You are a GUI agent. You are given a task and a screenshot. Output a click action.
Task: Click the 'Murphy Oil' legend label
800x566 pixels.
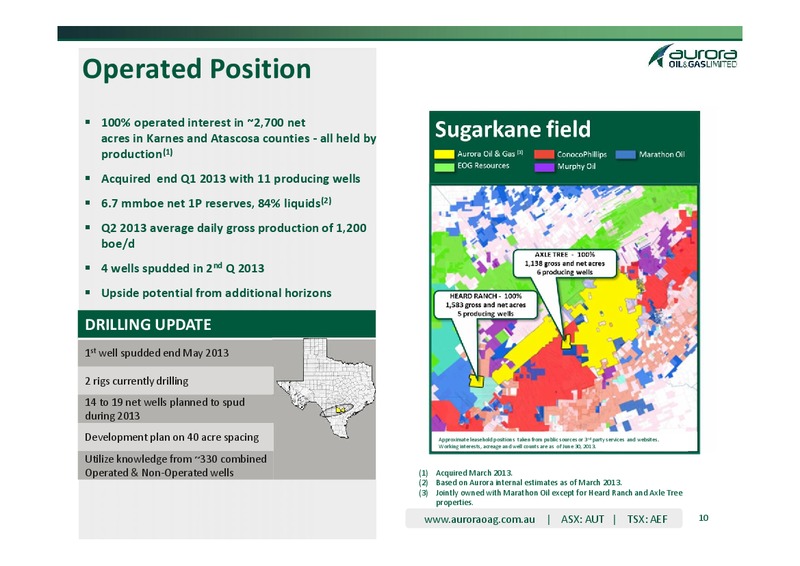tap(576, 166)
